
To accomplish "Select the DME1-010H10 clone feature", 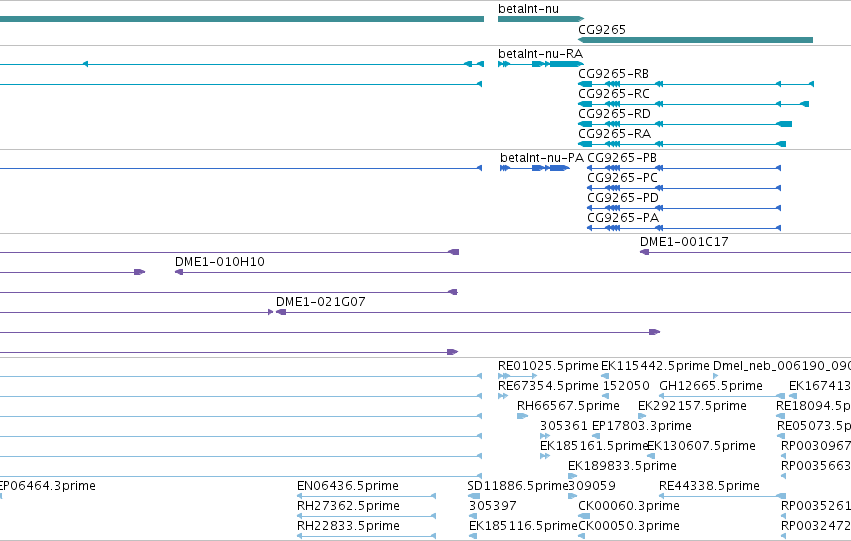I will pyautogui.click(x=513, y=272).
